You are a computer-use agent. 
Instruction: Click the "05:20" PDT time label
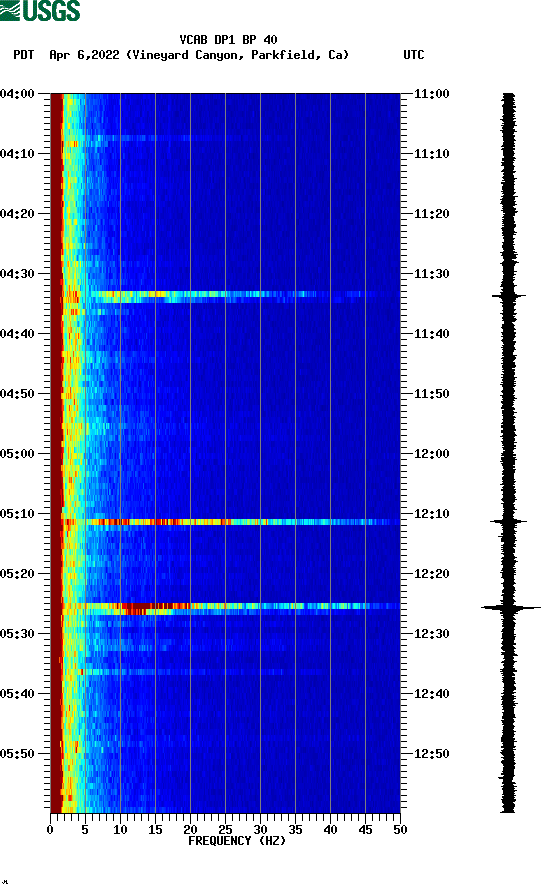coord(18,574)
